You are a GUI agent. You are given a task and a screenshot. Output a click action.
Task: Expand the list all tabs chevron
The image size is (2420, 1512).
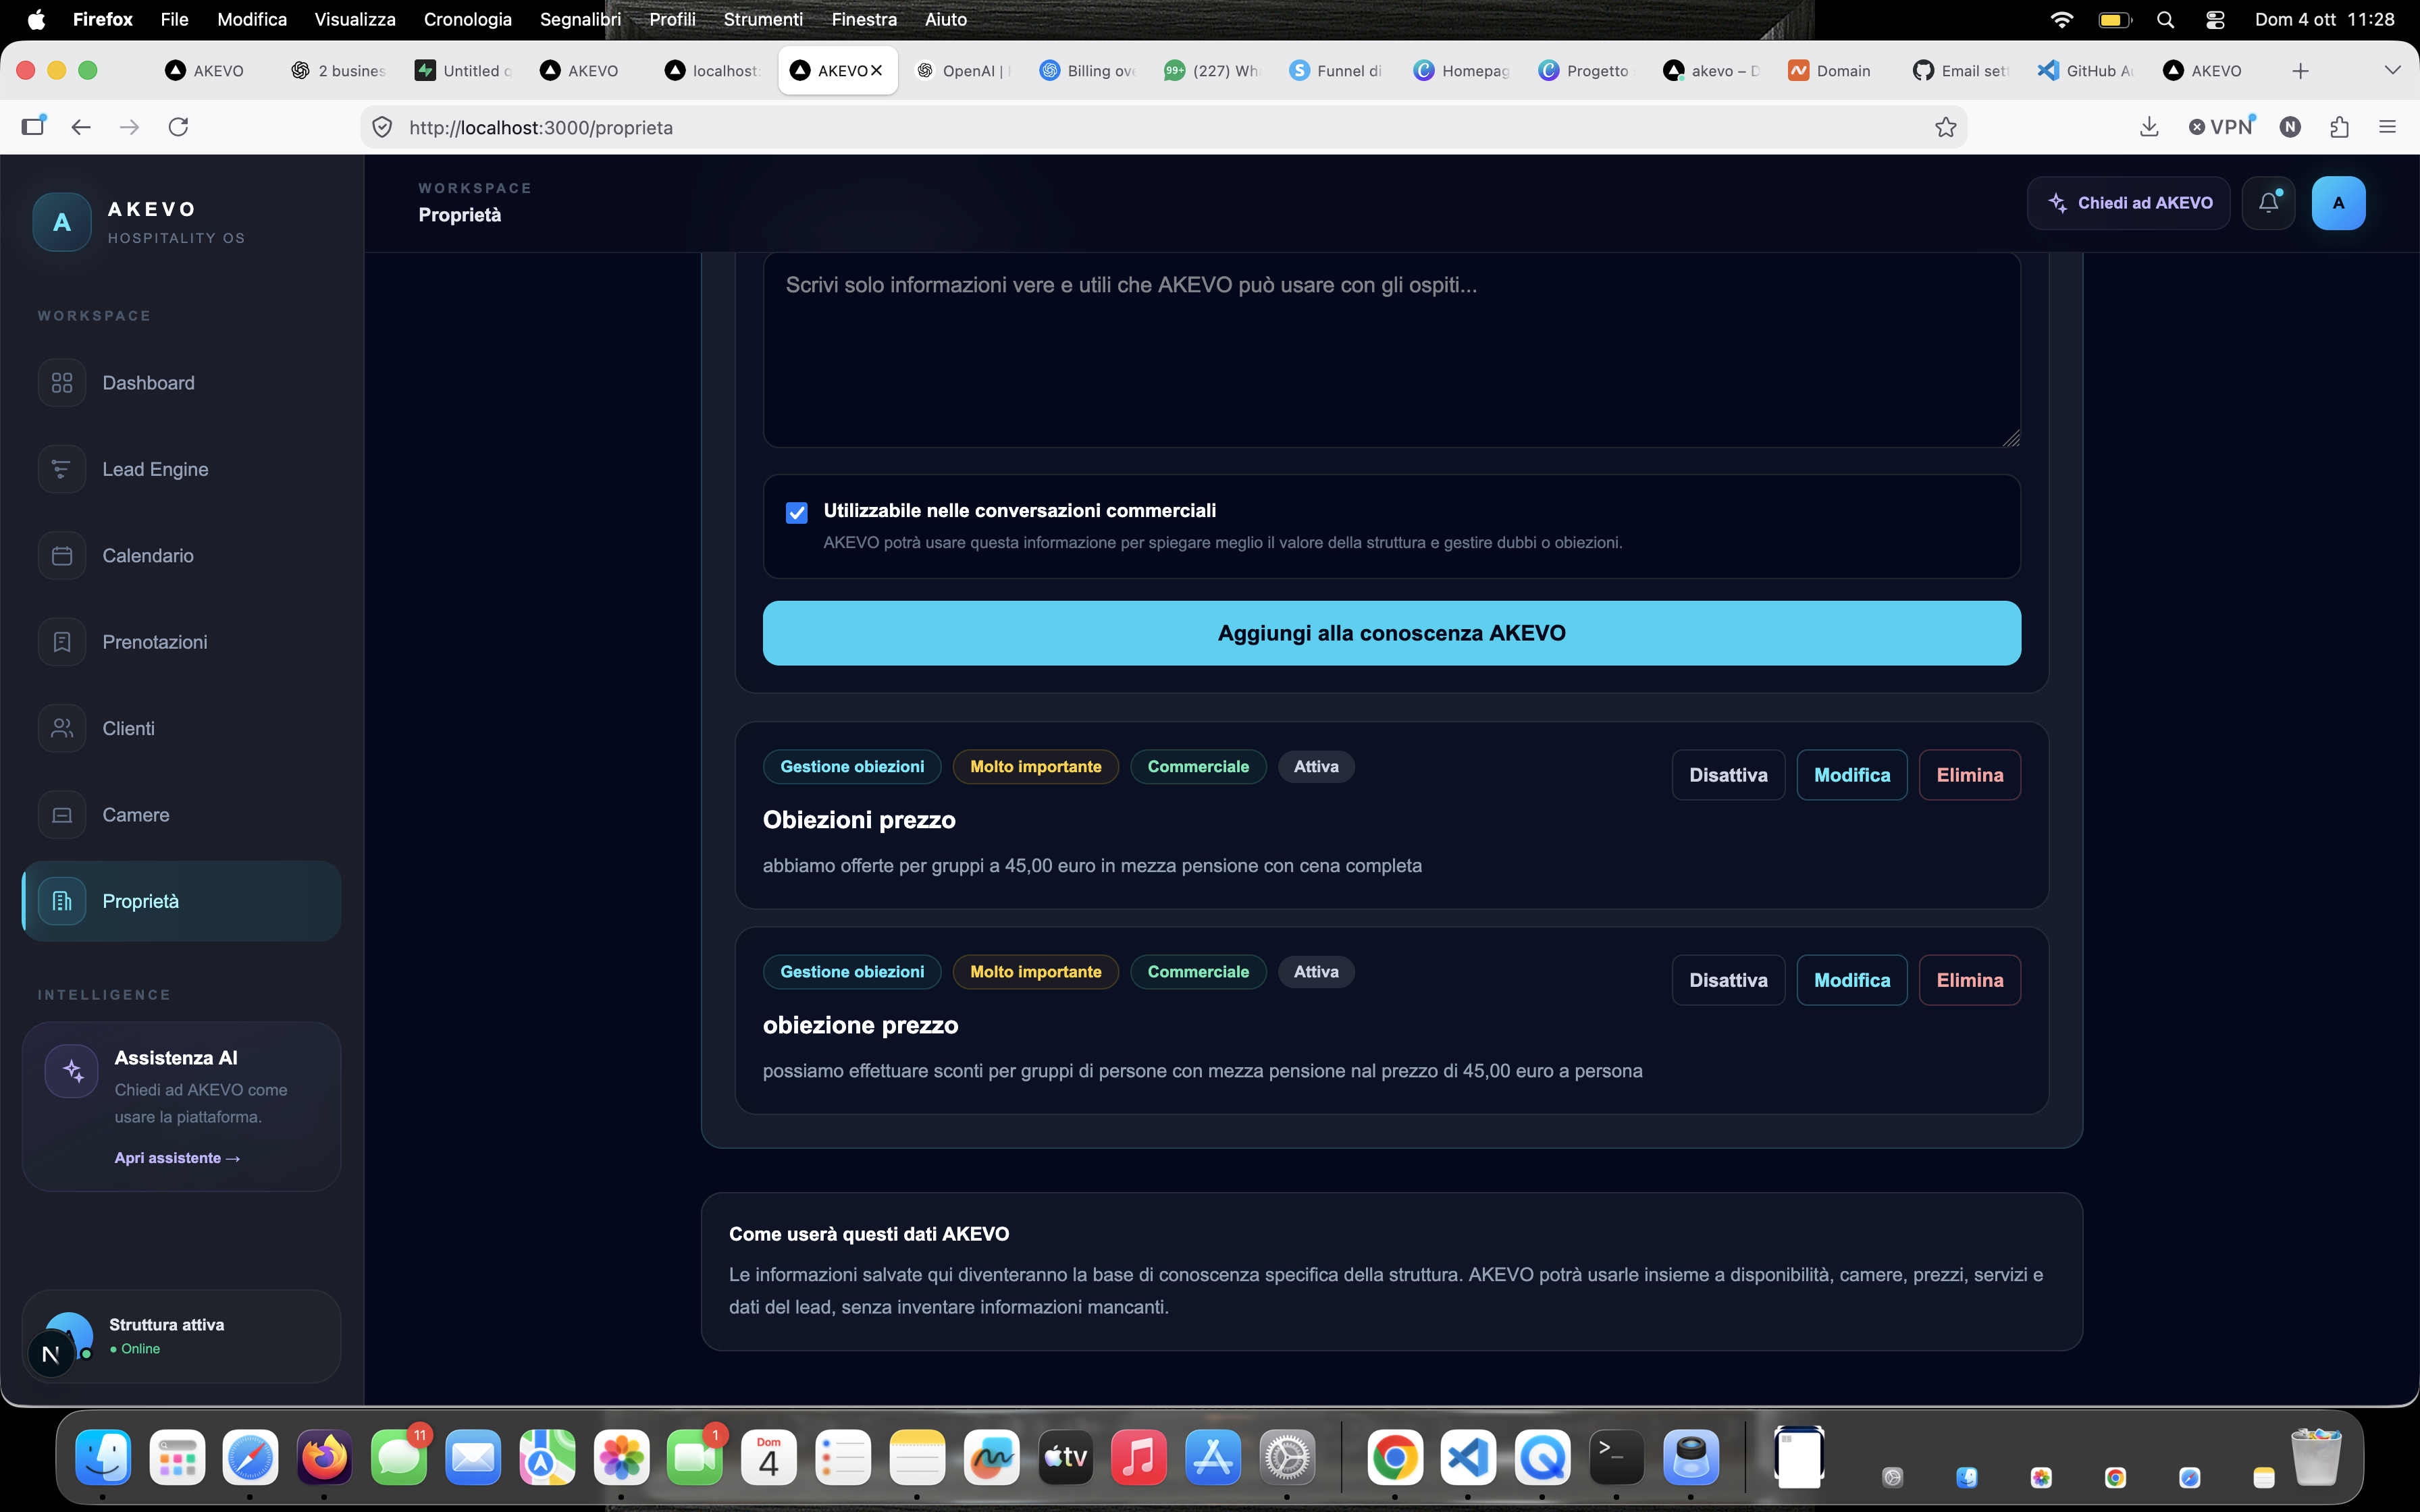pos(2392,70)
